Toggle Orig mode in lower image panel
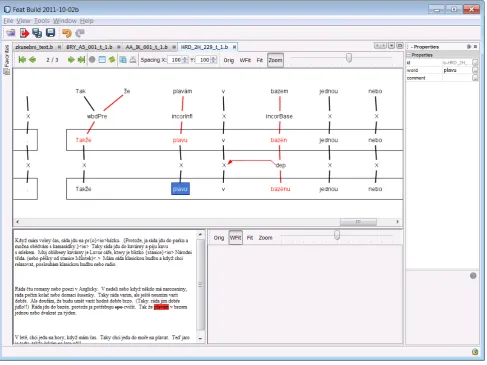The height and width of the screenshot is (365, 487). click(x=219, y=238)
